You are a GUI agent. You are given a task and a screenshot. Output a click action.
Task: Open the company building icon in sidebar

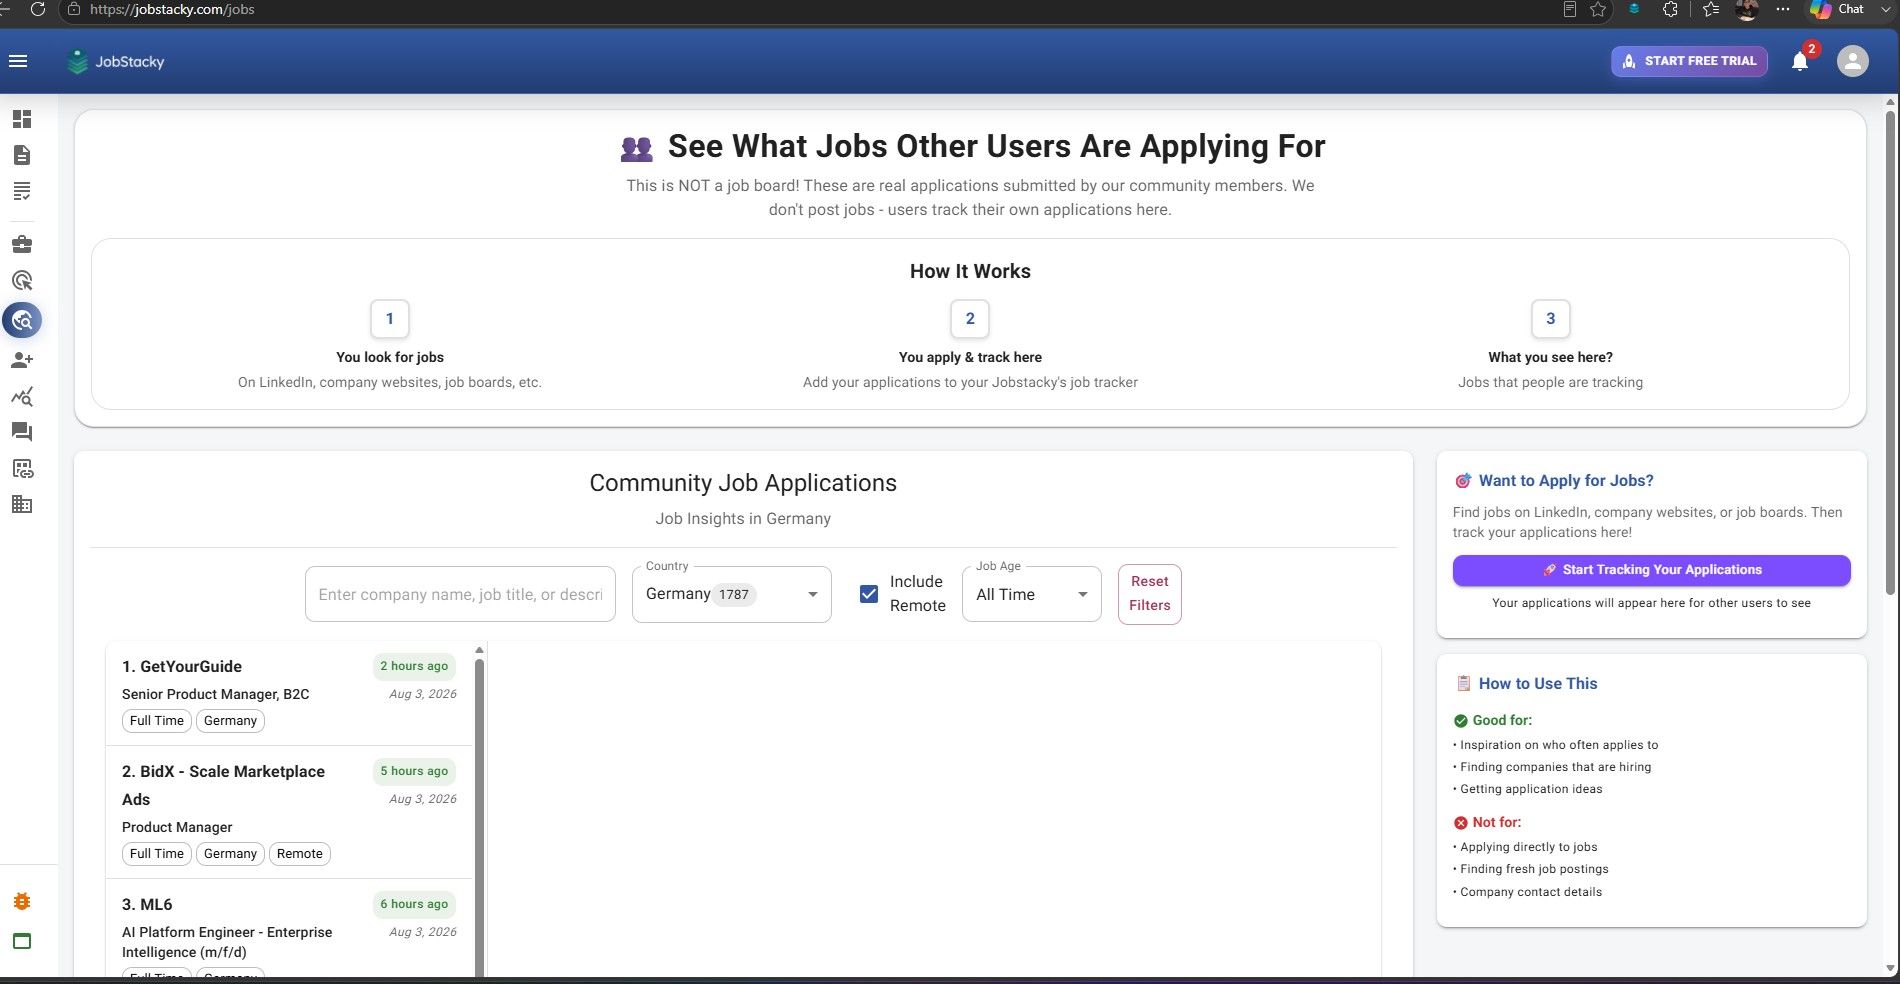tap(22, 504)
